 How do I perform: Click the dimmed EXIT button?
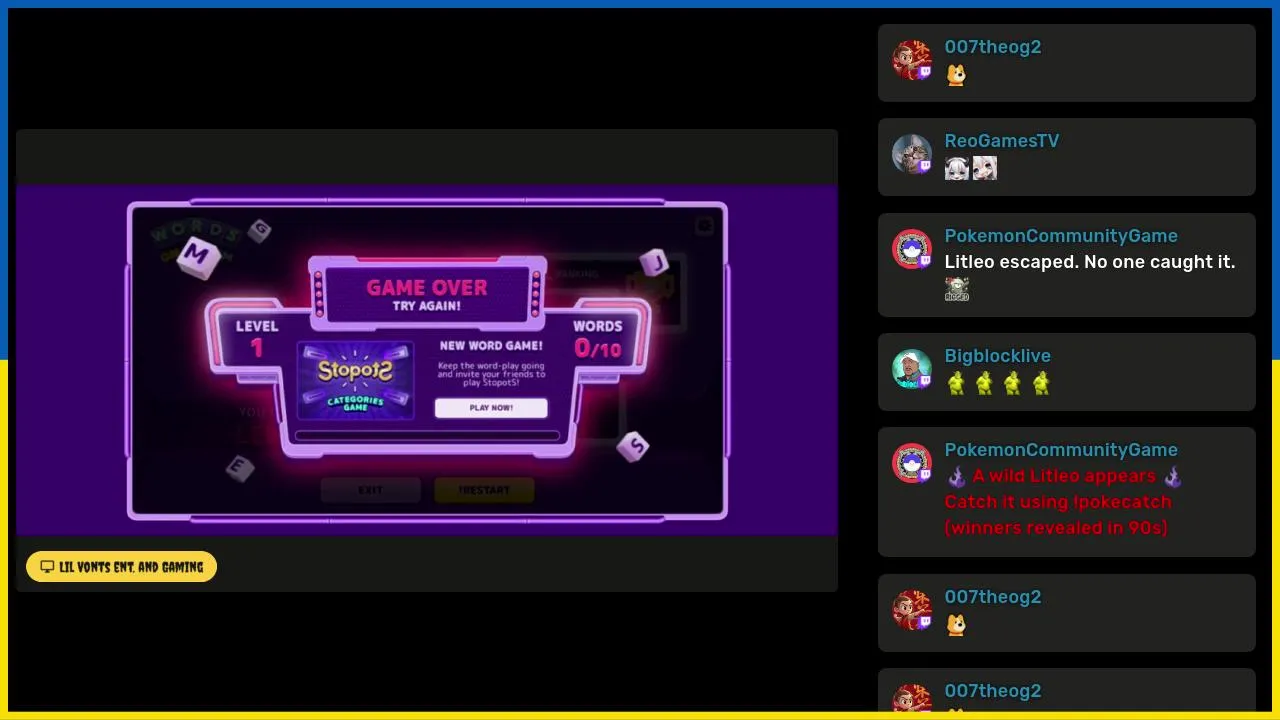(370, 490)
